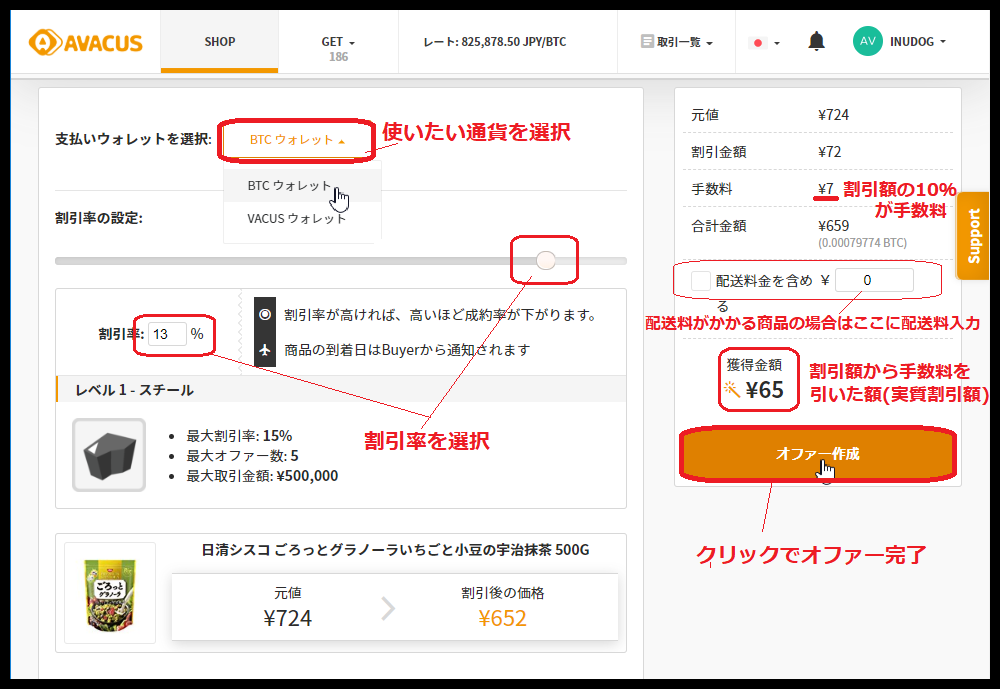Click the 割引率 percentage input field

168,334
